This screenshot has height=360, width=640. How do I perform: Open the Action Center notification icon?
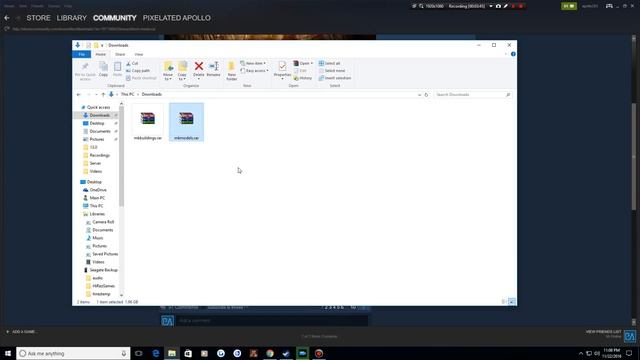point(629,353)
